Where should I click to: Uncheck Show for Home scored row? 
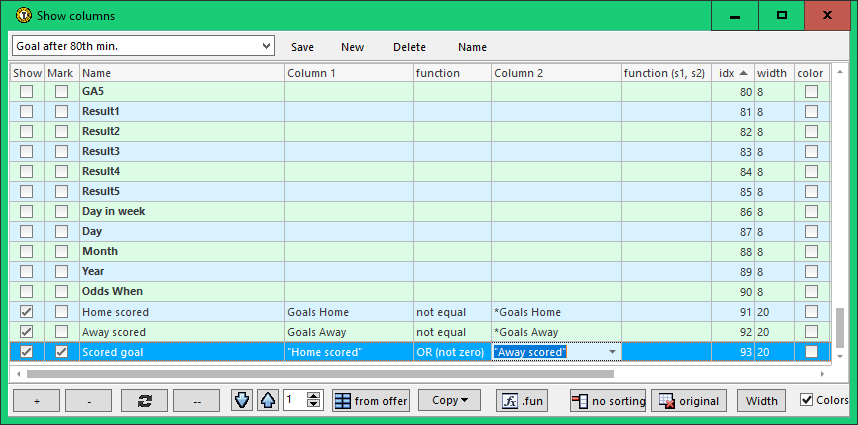tap(27, 312)
